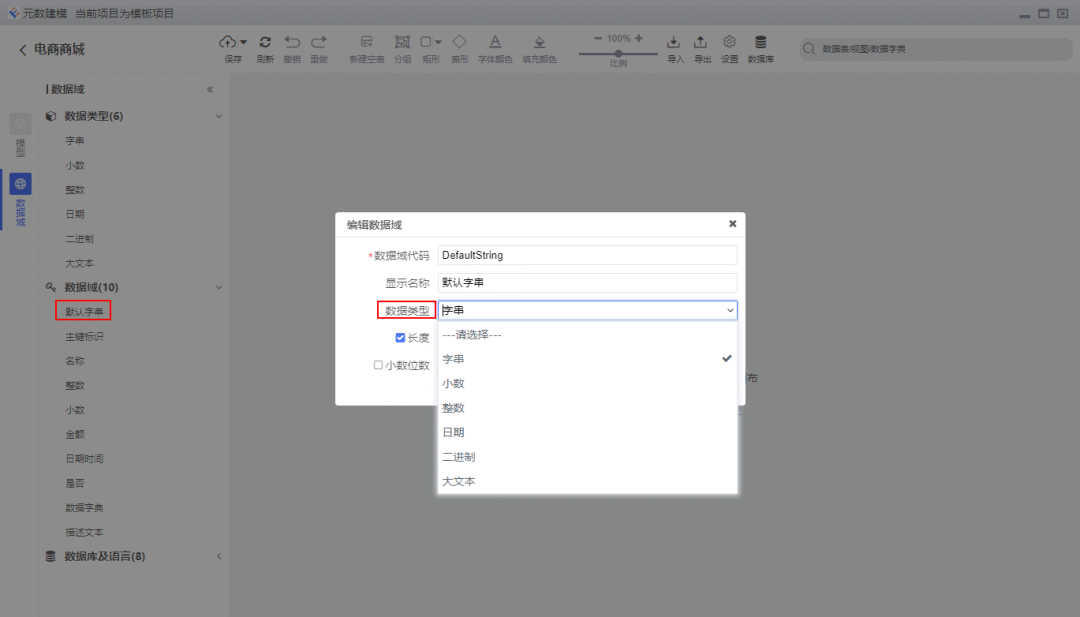Collapse the 数据域 side panel
The image size is (1080, 617).
coord(210,90)
